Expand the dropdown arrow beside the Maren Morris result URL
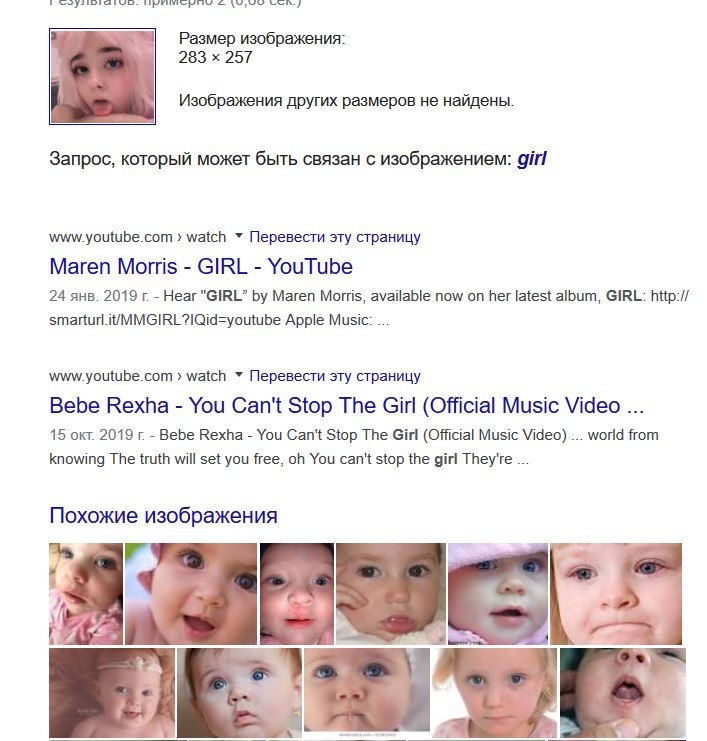The width and height of the screenshot is (707, 741). coord(239,235)
